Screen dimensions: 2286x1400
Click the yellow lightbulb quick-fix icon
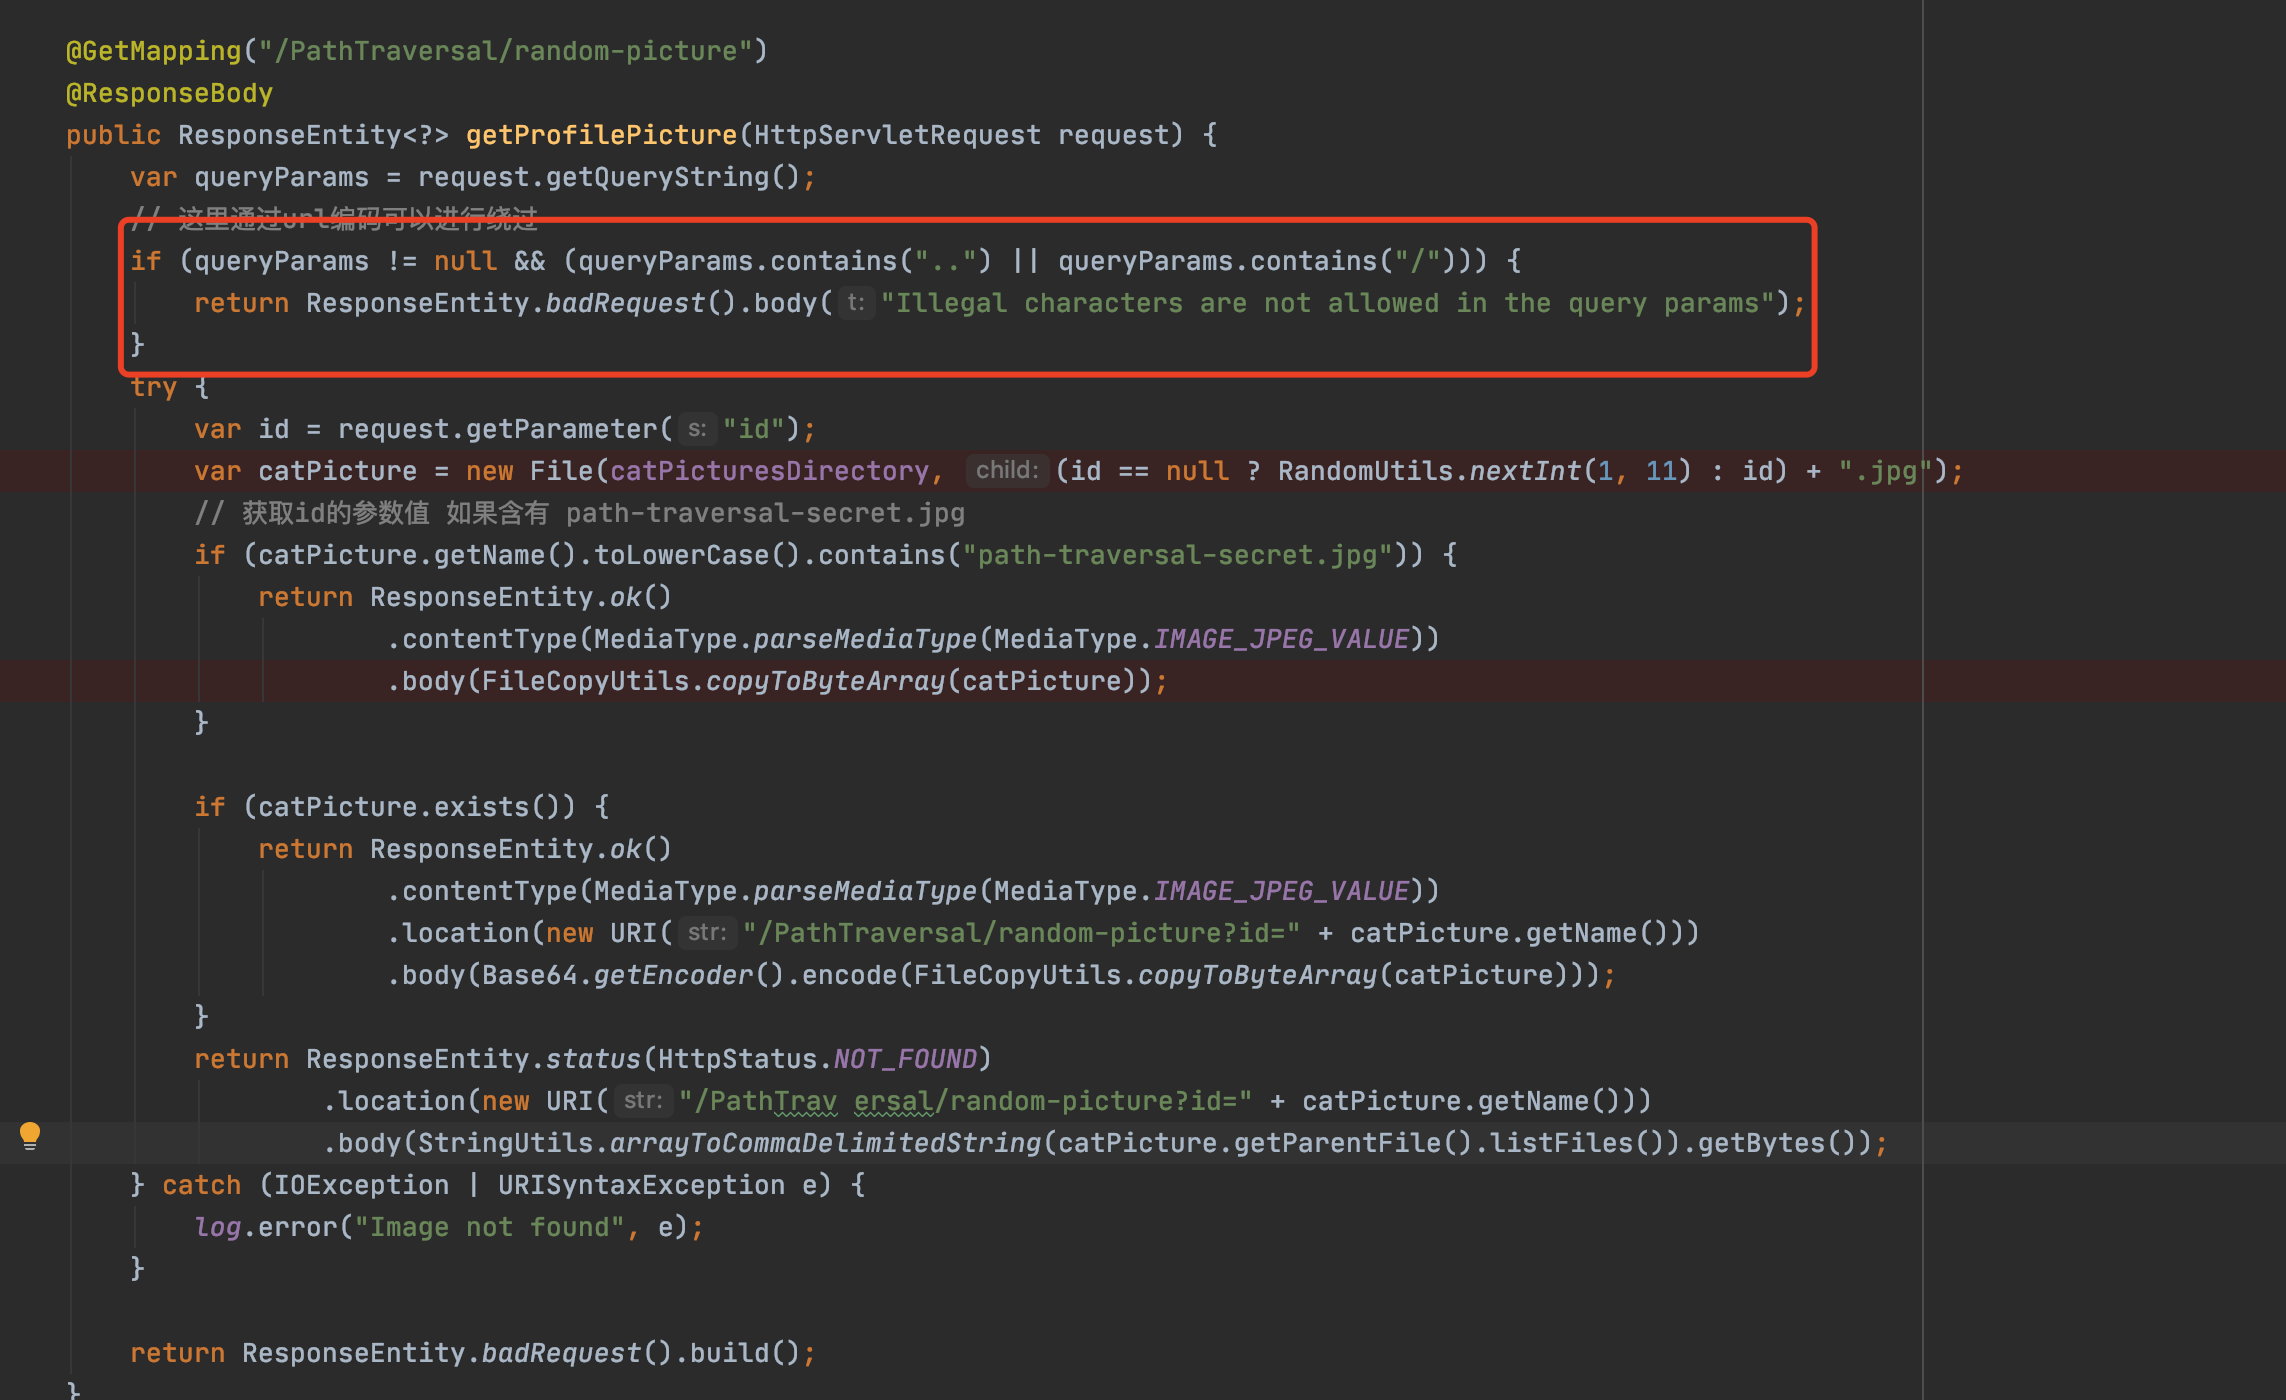(30, 1135)
